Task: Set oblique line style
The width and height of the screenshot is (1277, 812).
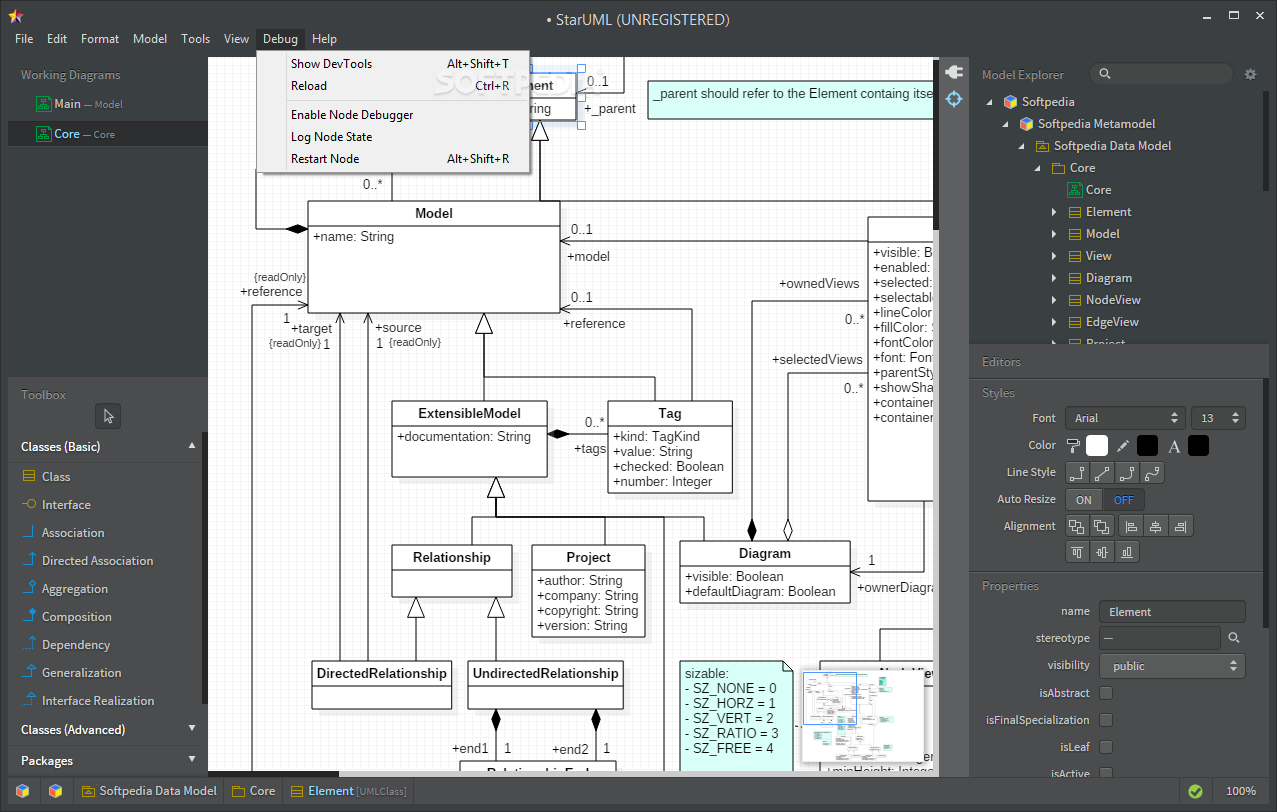Action: click(x=1103, y=472)
